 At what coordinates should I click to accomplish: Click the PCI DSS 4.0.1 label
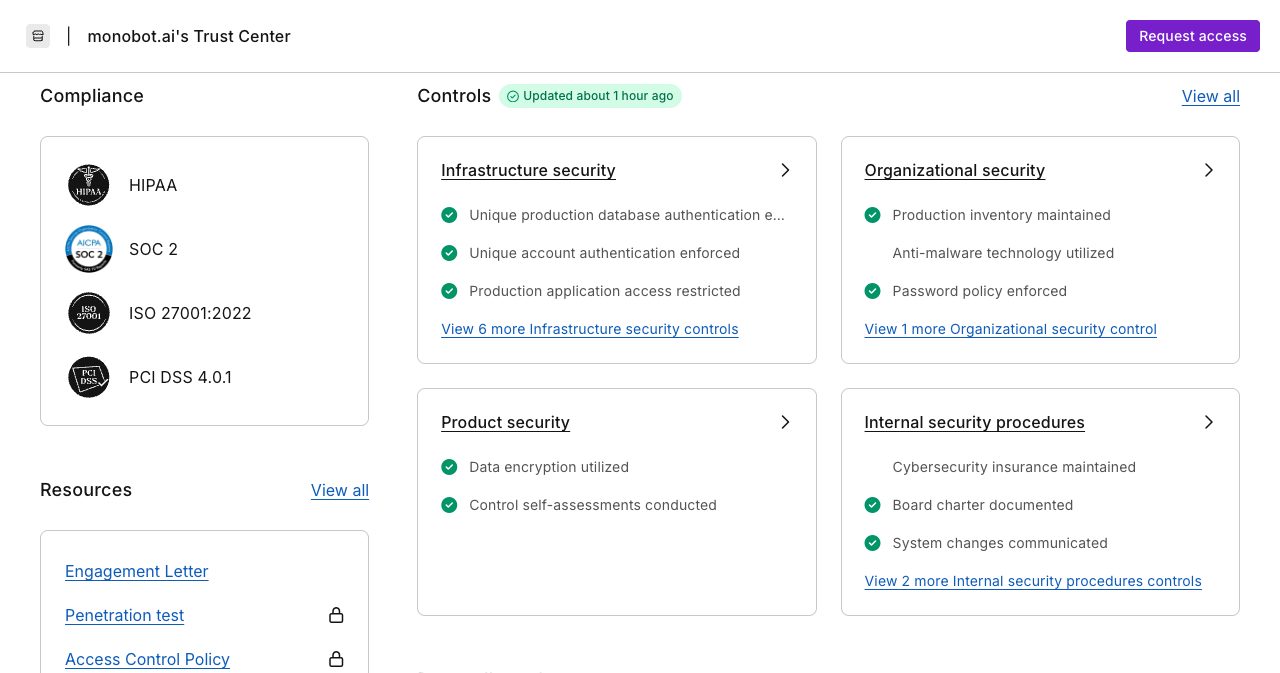tap(180, 377)
